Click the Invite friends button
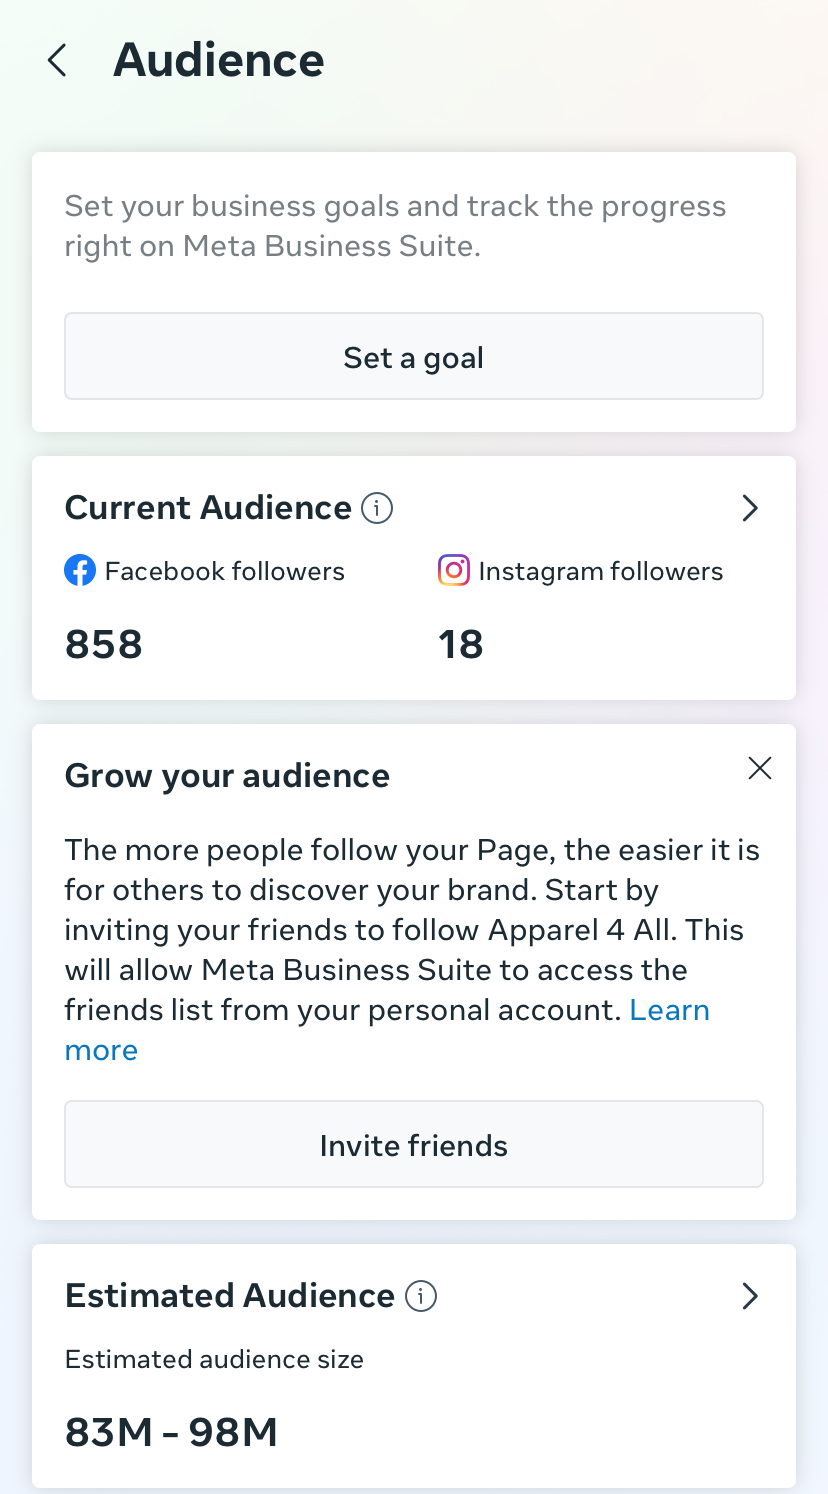 coord(414,1145)
